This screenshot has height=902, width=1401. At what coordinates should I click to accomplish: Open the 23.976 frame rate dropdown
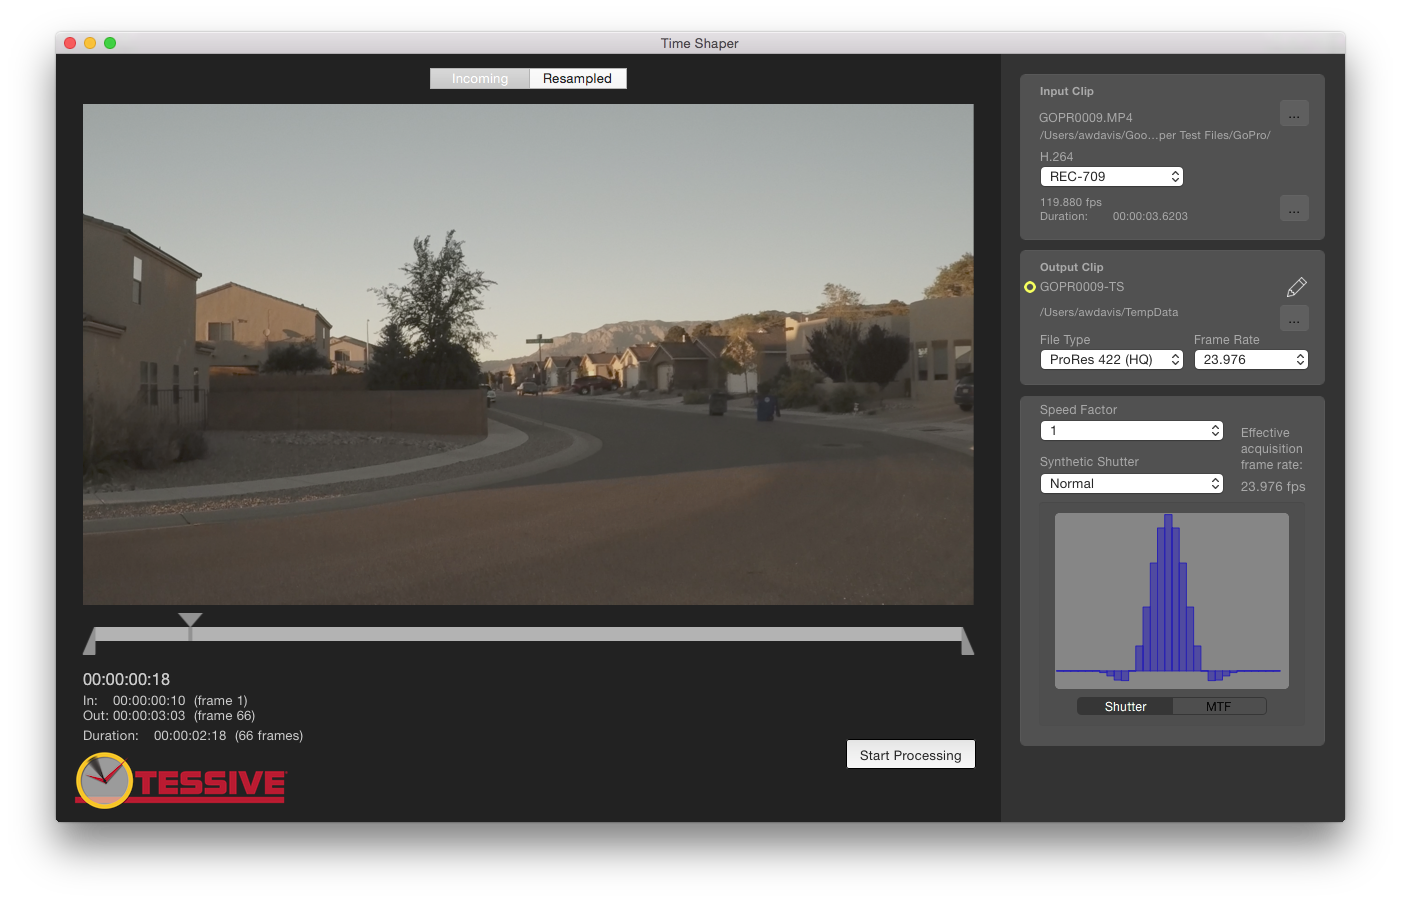(x=1251, y=360)
